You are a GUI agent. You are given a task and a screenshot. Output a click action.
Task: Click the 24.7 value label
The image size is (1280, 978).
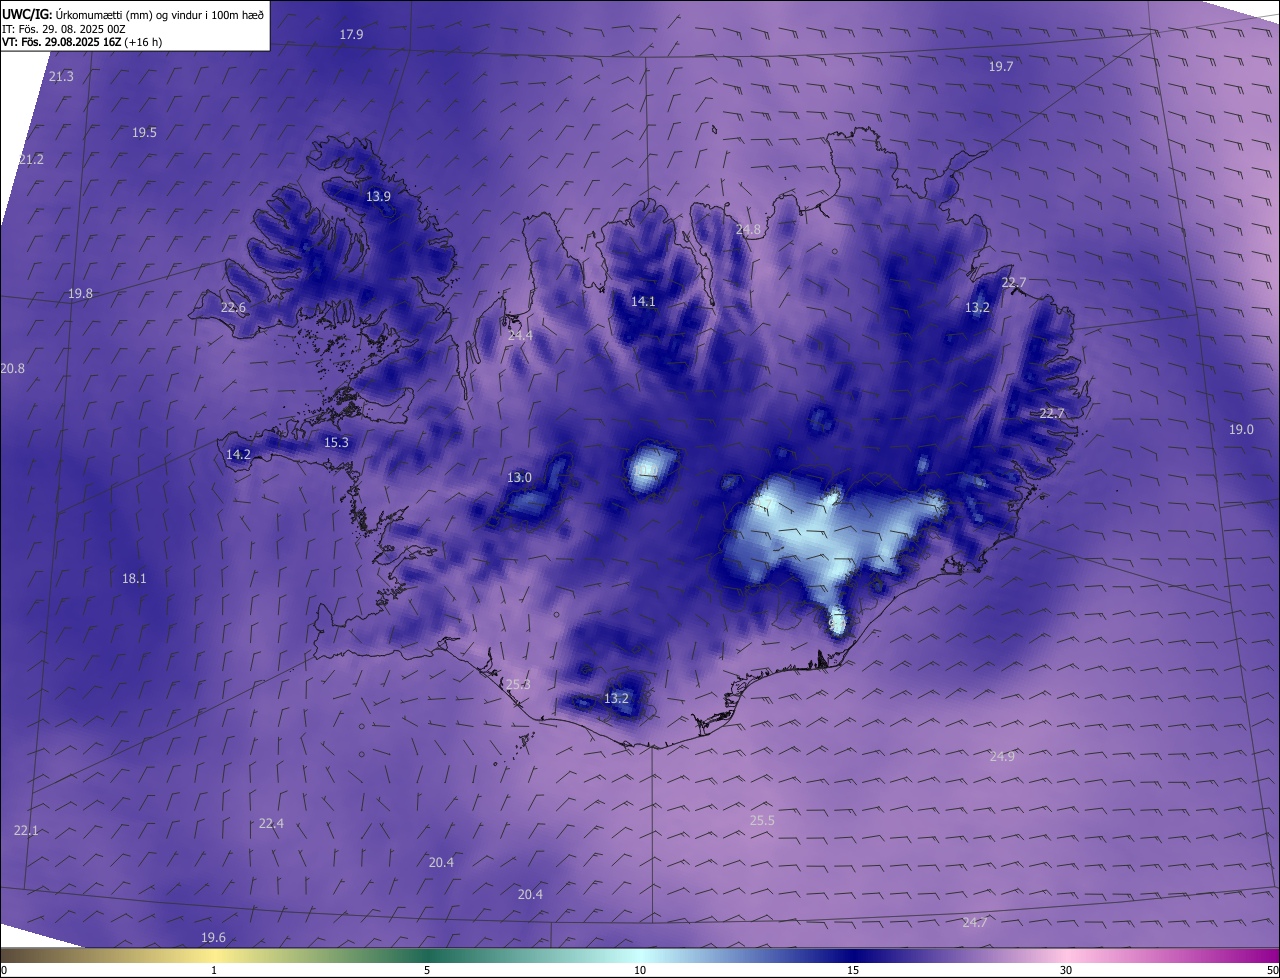coord(974,922)
